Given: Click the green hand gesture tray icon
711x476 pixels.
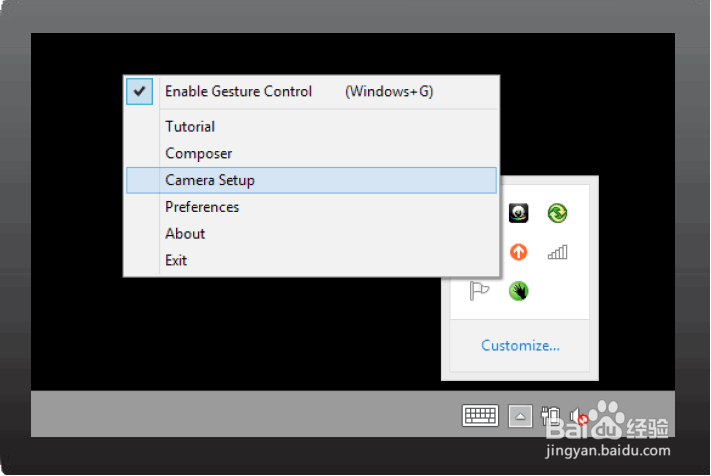Looking at the screenshot, I should tap(518, 291).
